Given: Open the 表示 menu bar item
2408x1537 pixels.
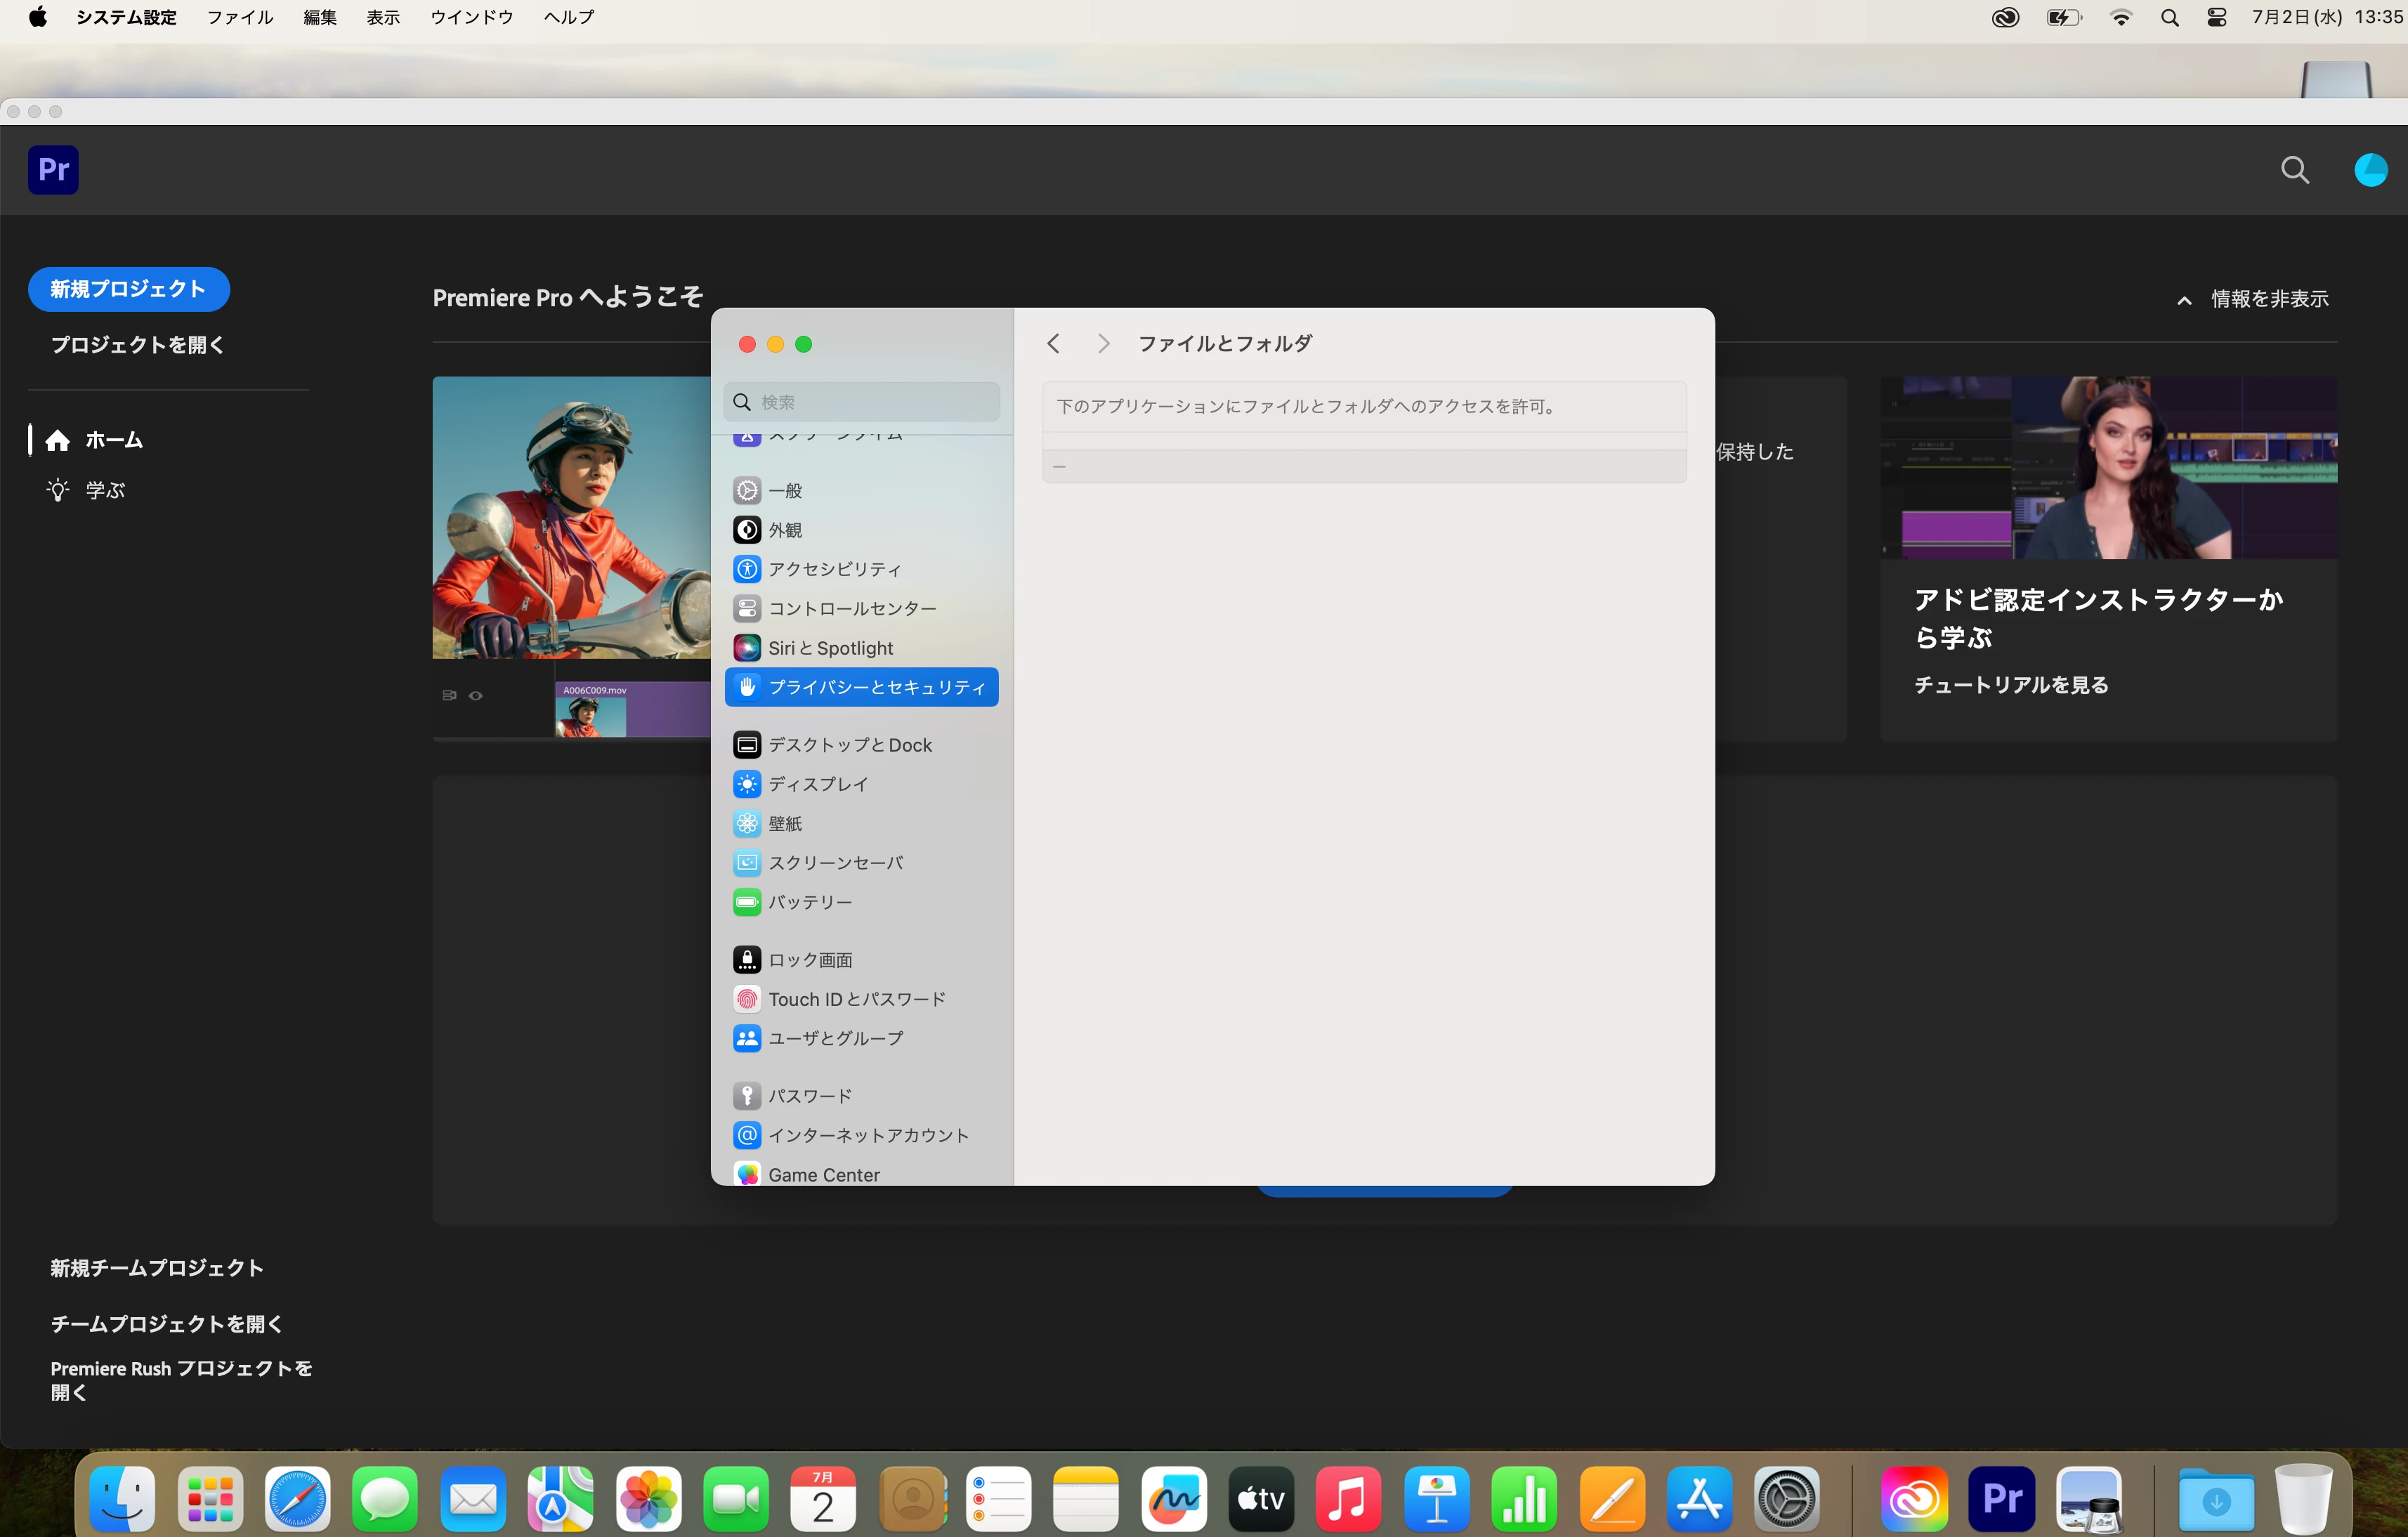Looking at the screenshot, I should (x=382, y=17).
